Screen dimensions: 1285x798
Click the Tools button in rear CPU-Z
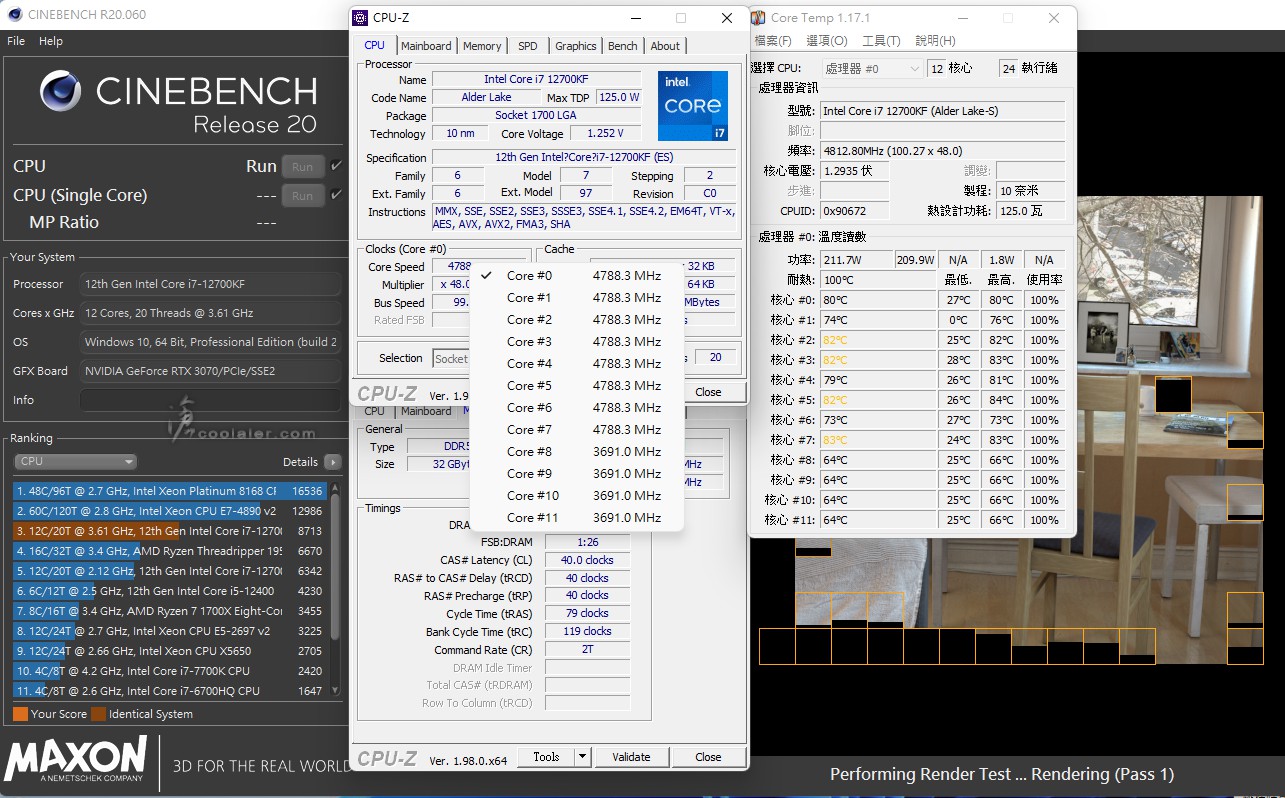click(x=547, y=757)
